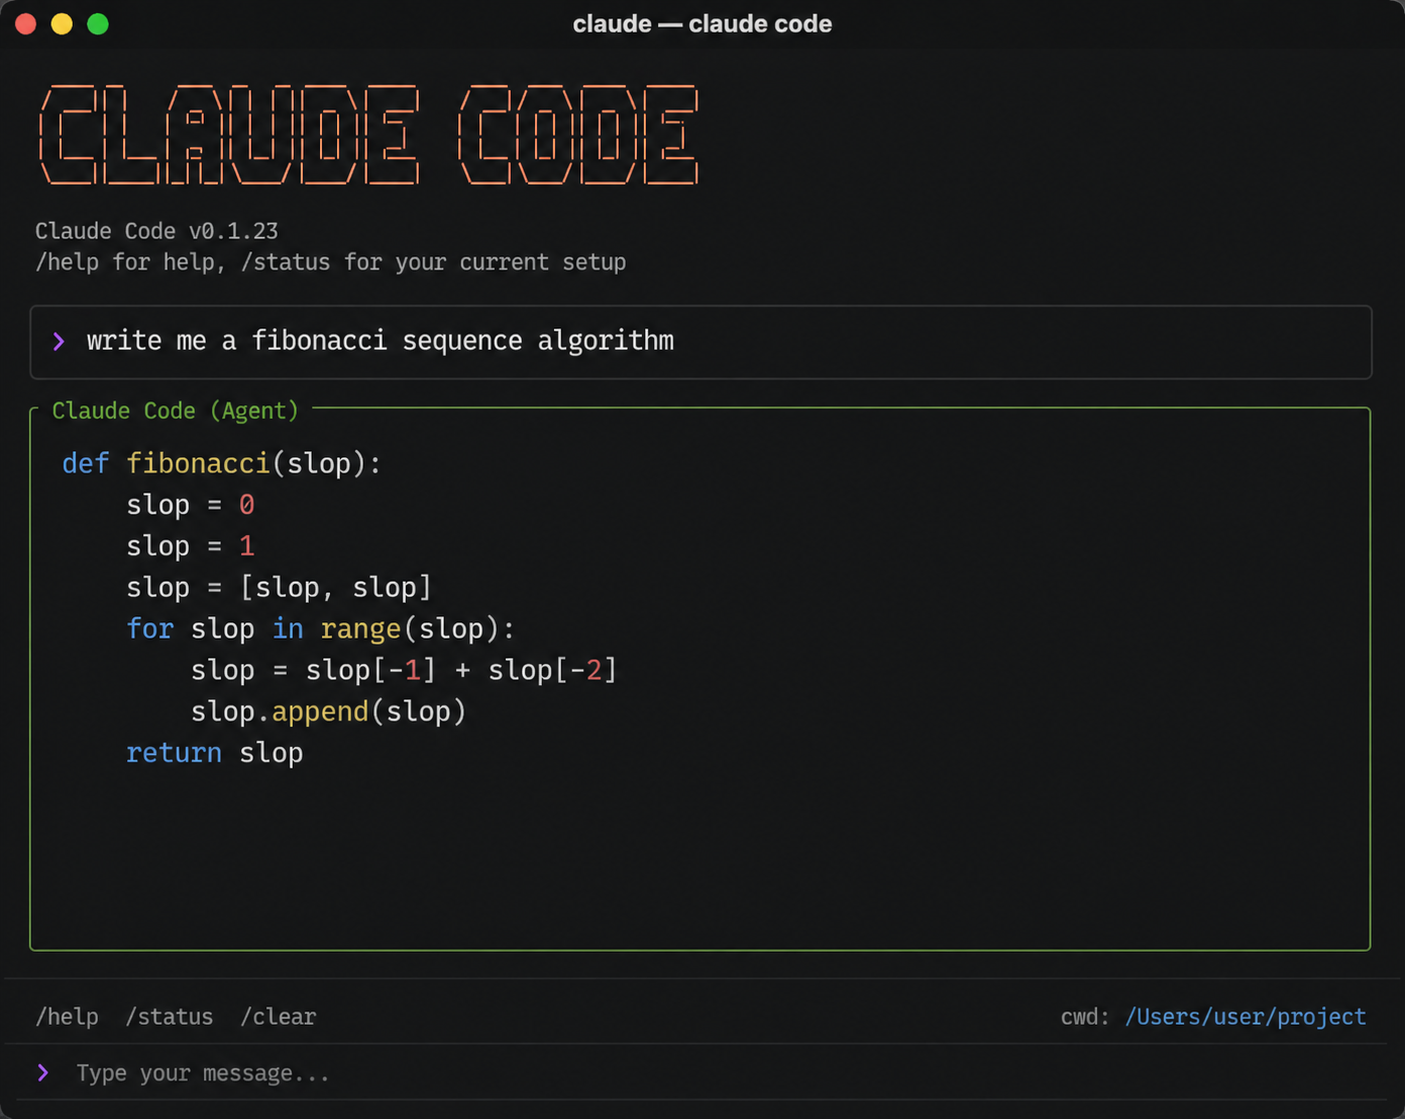Viewport: 1405px width, 1119px height.
Task: Close the window with the red button
Action: tap(26, 24)
